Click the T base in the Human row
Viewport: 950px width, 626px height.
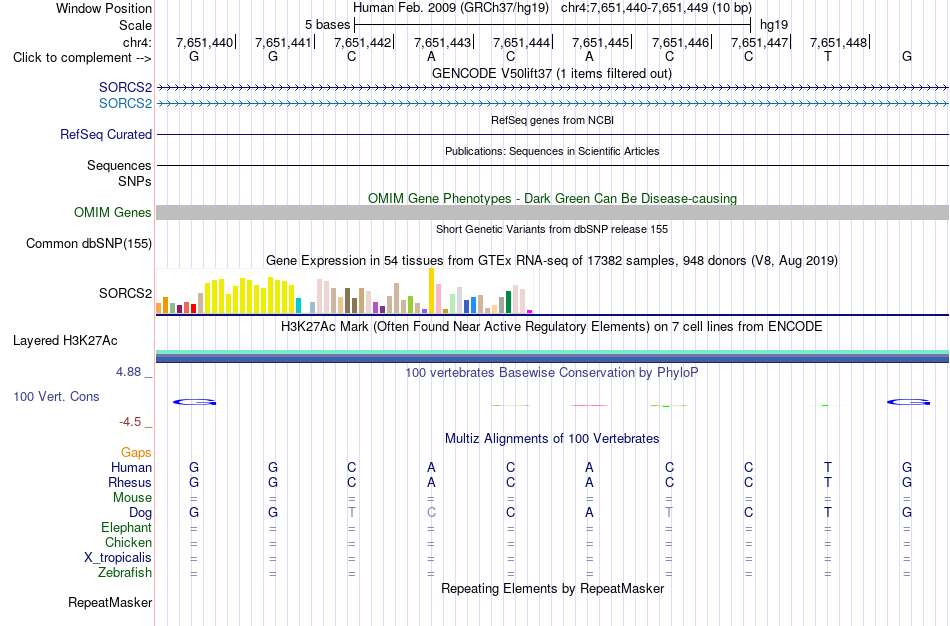828,467
